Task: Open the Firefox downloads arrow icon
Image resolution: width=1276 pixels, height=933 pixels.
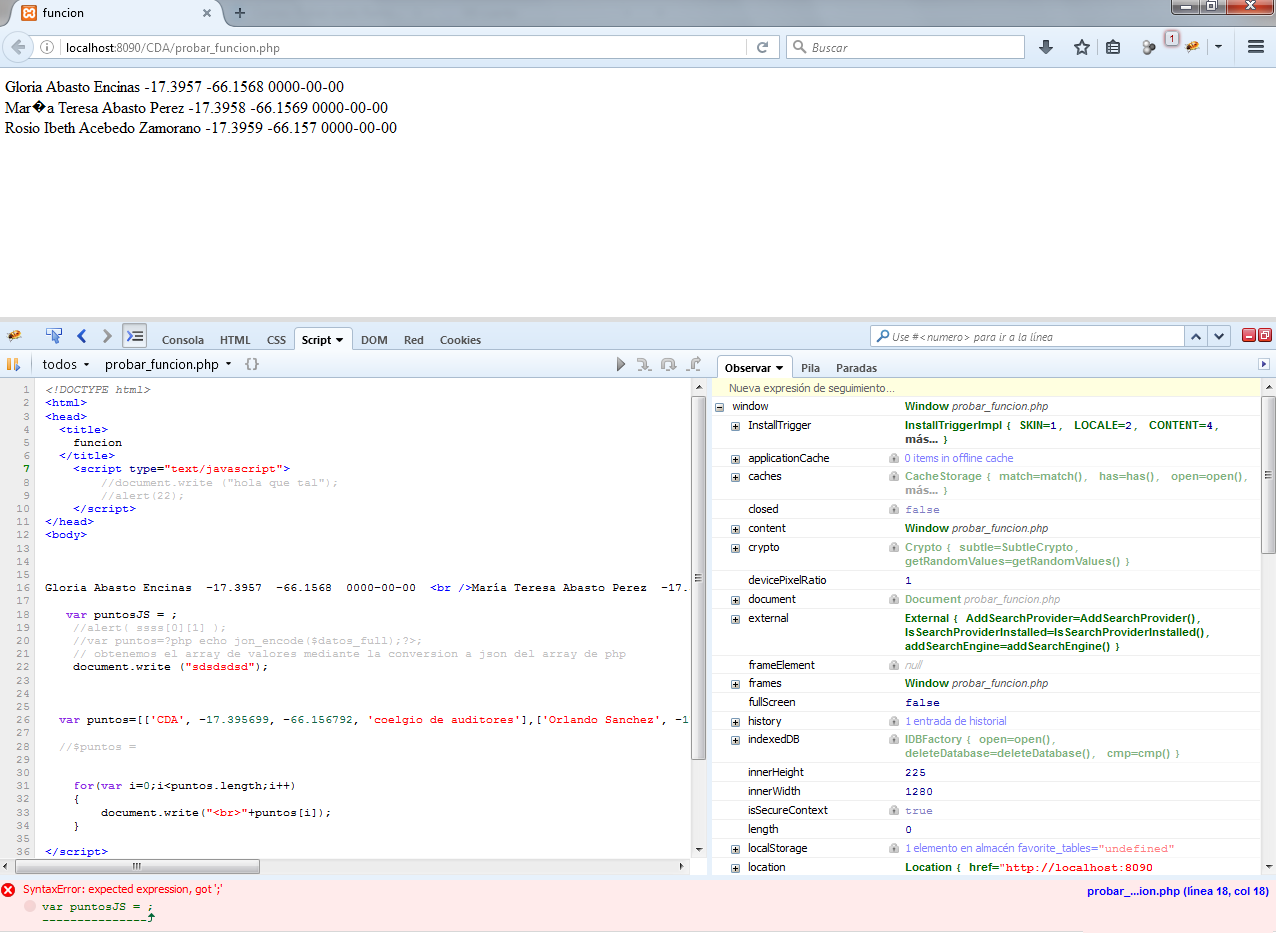Action: pos(1046,47)
